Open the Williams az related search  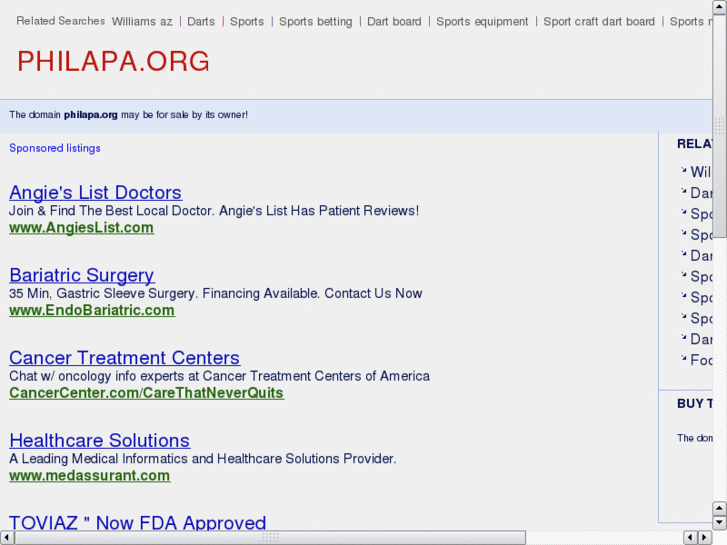point(142,21)
